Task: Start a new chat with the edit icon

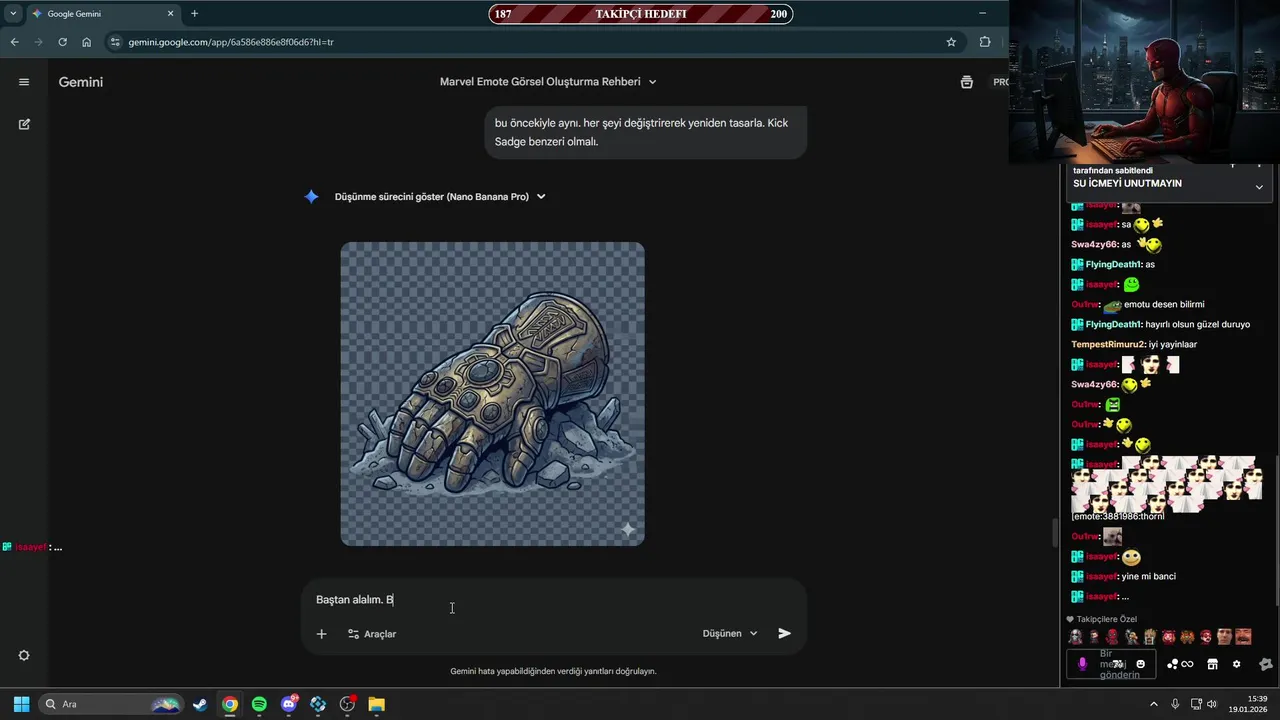Action: [x=24, y=124]
